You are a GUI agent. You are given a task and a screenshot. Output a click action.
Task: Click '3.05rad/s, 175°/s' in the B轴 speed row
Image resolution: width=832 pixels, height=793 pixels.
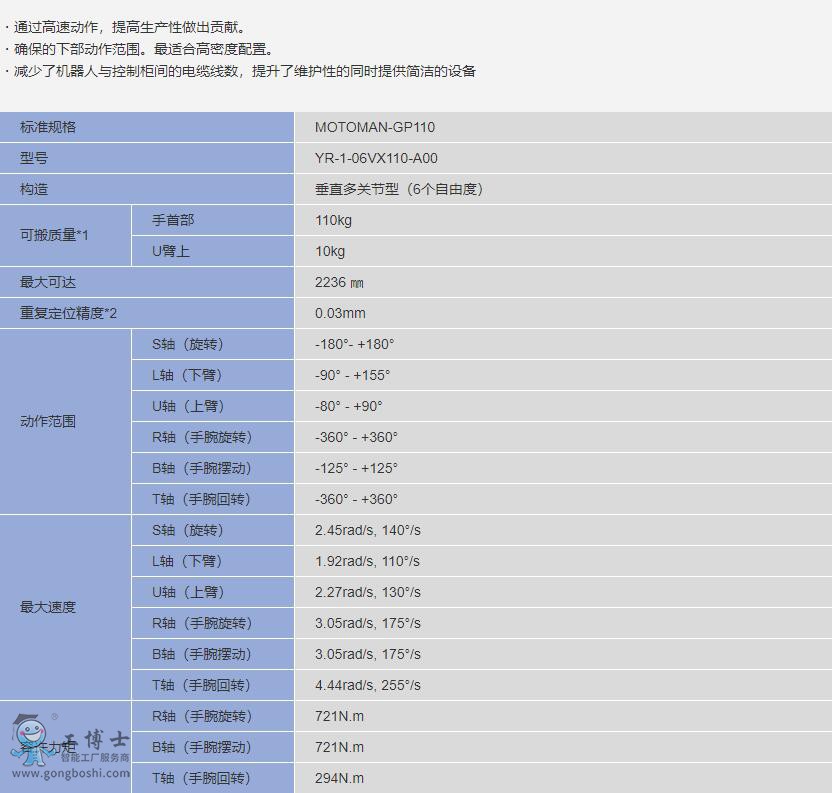(x=368, y=654)
